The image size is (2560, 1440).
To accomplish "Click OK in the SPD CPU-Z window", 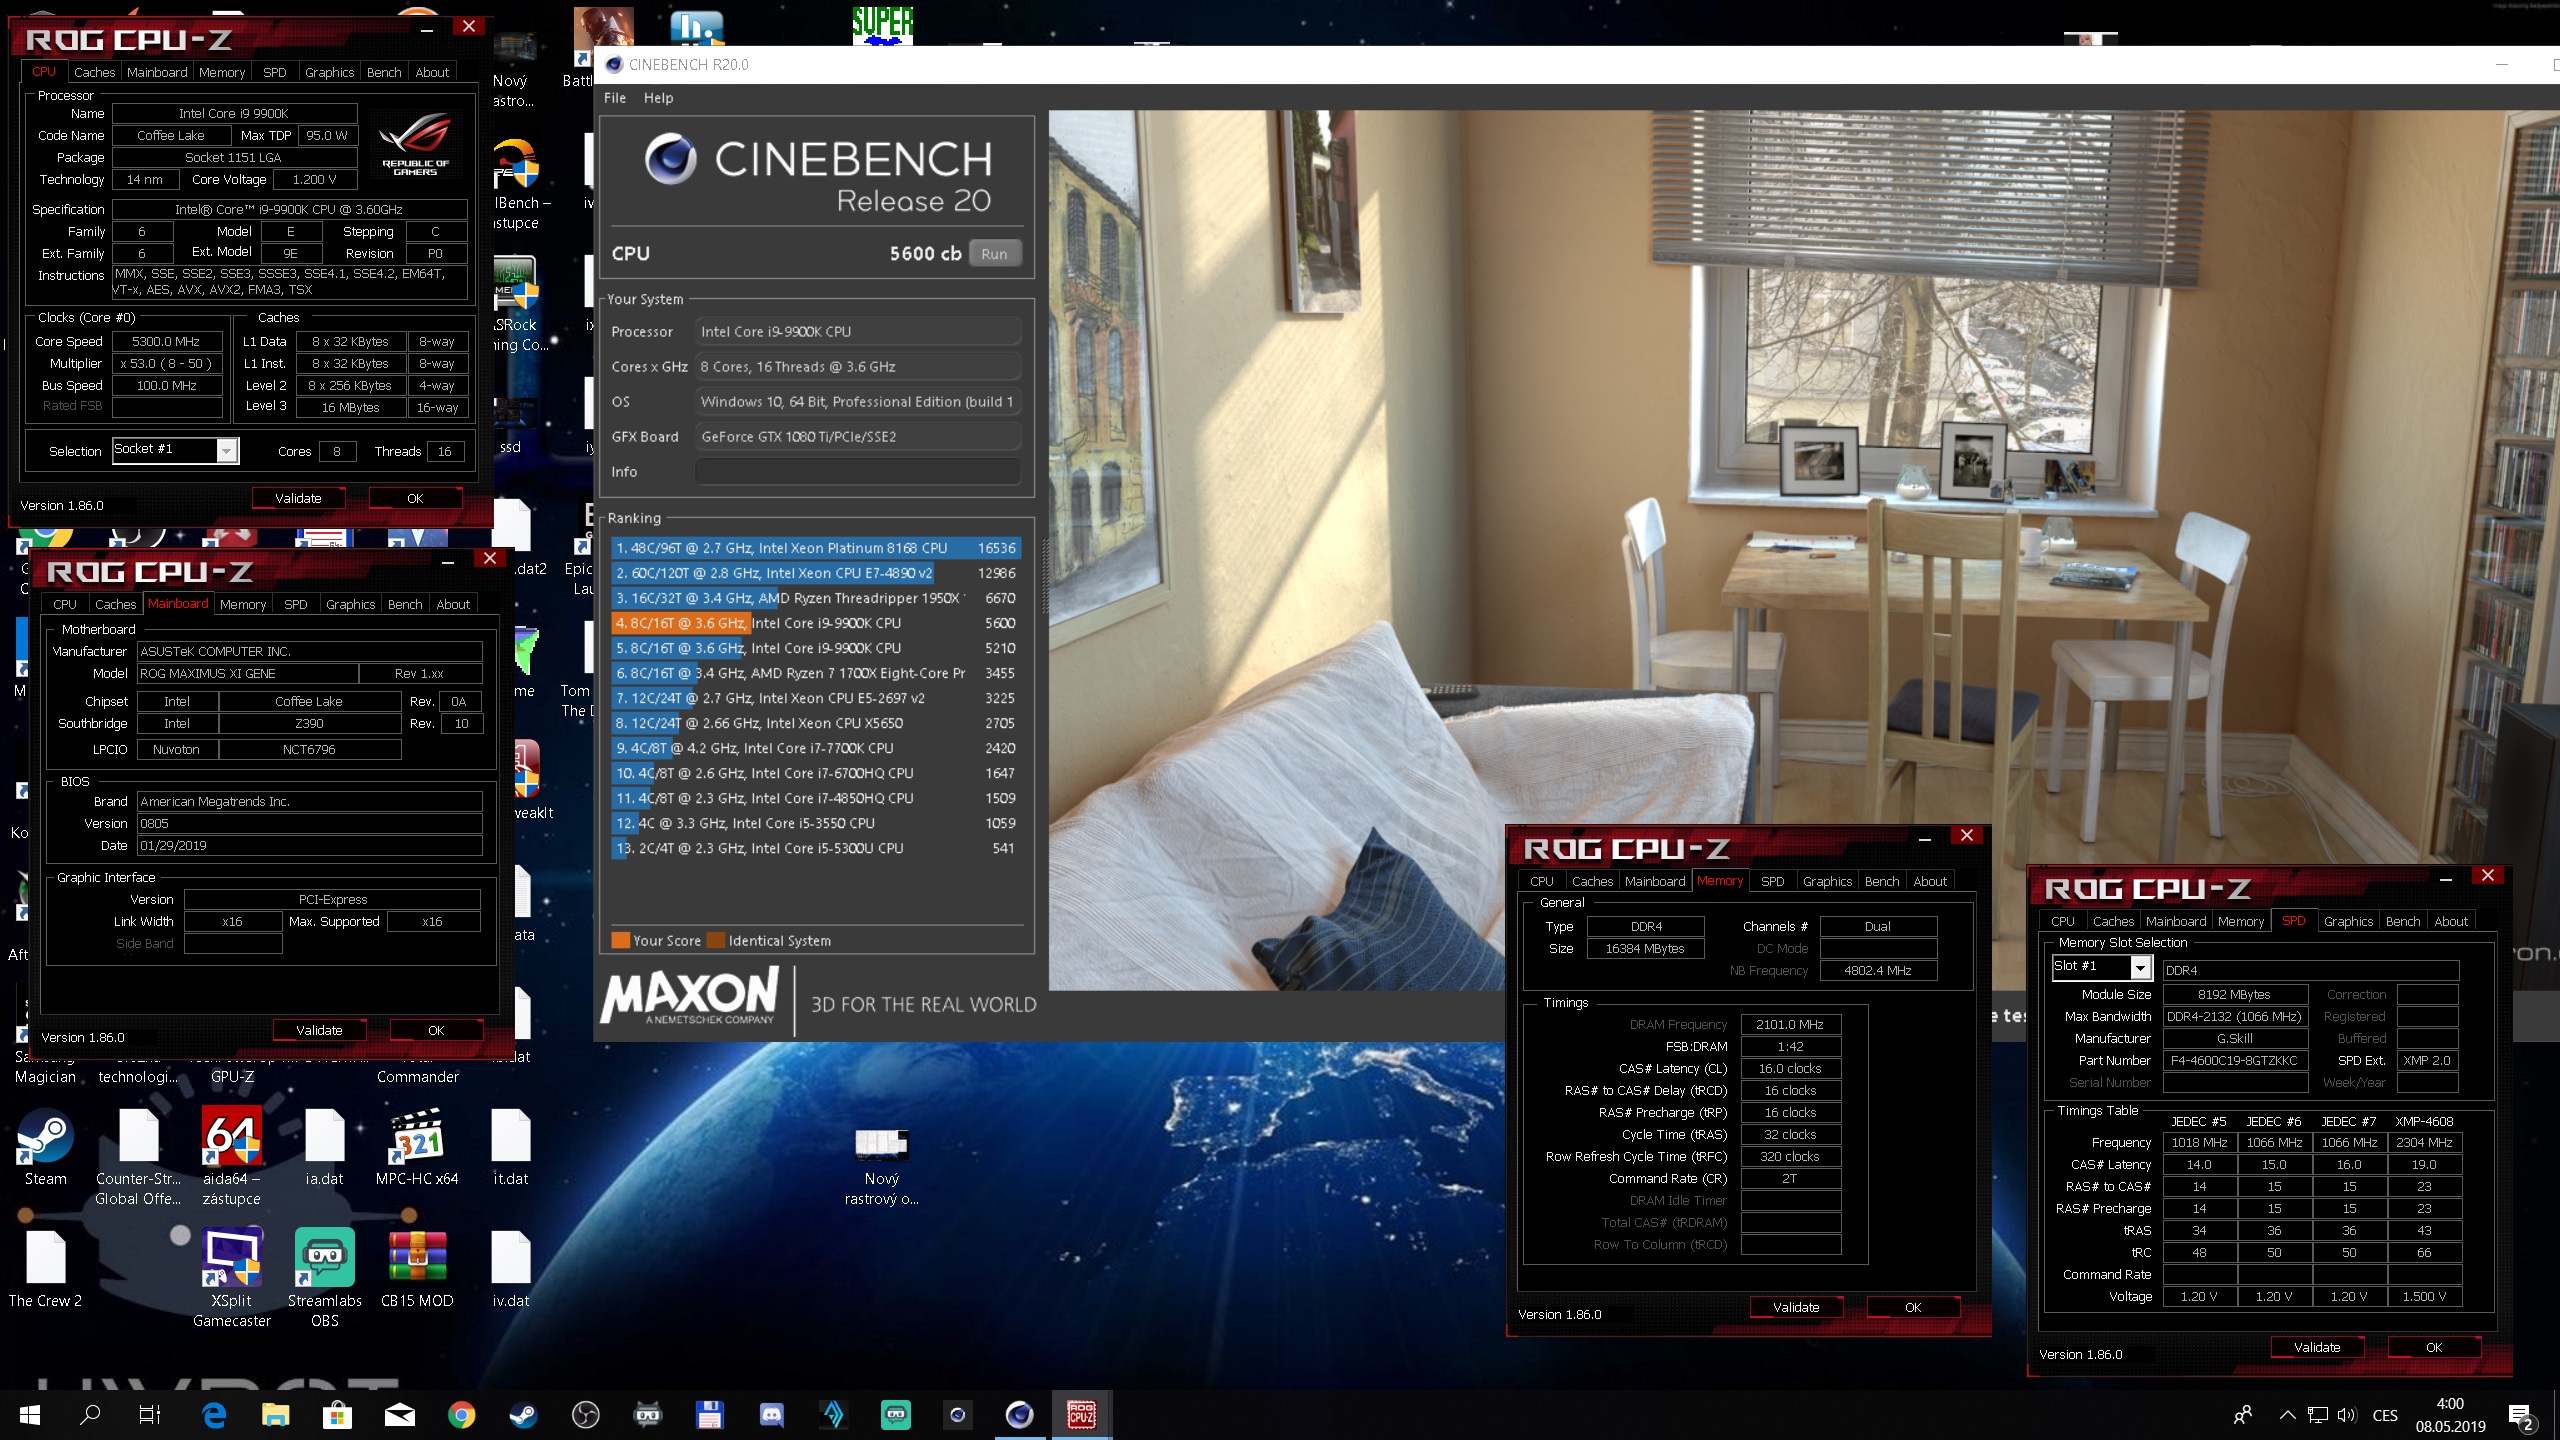I will point(2434,1347).
